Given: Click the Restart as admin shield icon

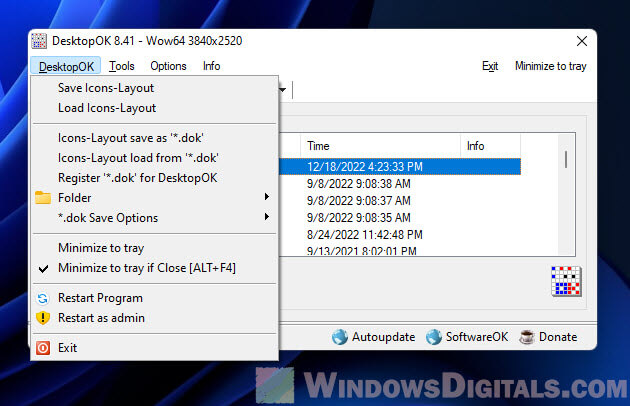Looking at the screenshot, I should coord(43,318).
